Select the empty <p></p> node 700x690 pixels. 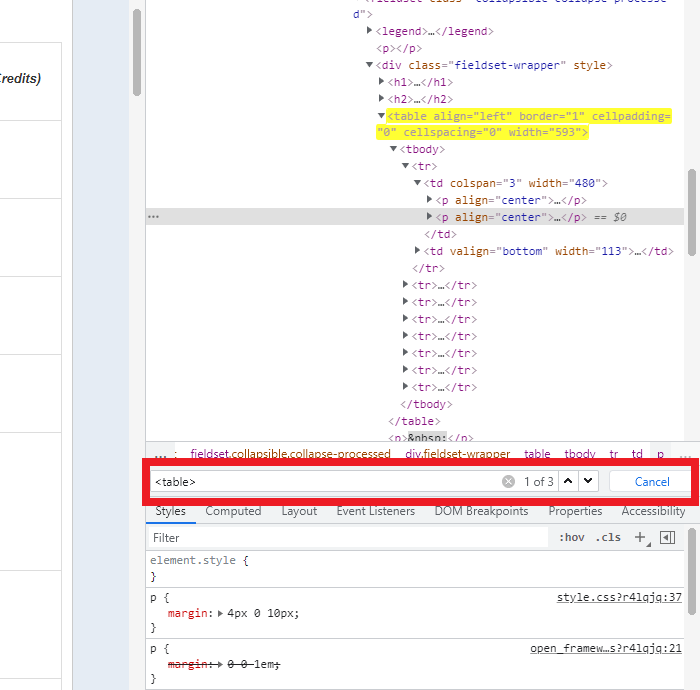[x=399, y=48]
